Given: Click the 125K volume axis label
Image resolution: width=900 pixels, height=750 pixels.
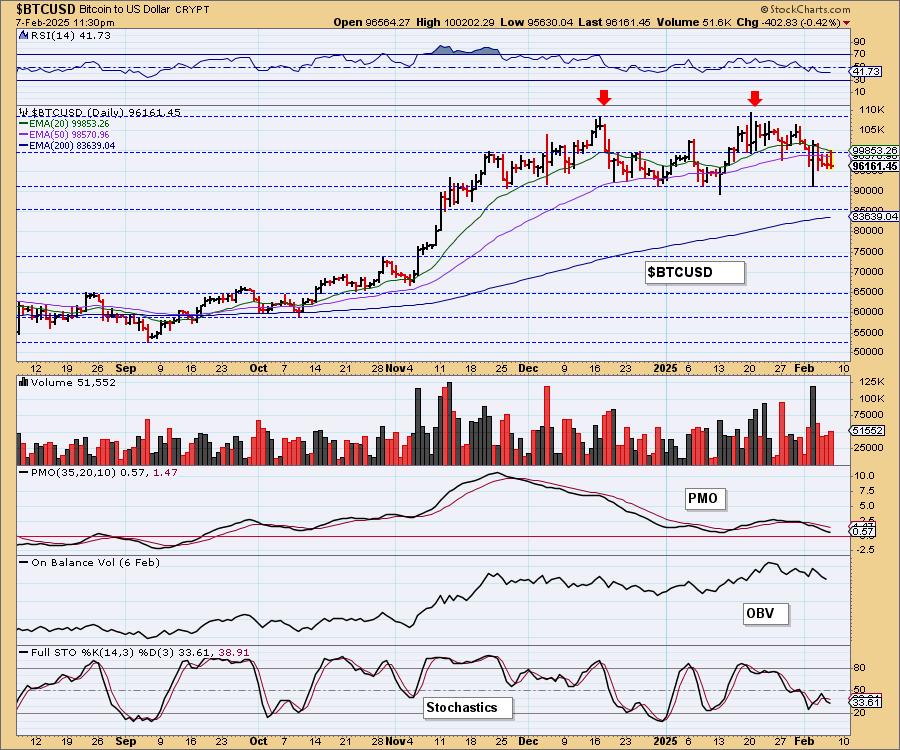Looking at the screenshot, I should click(x=871, y=382).
